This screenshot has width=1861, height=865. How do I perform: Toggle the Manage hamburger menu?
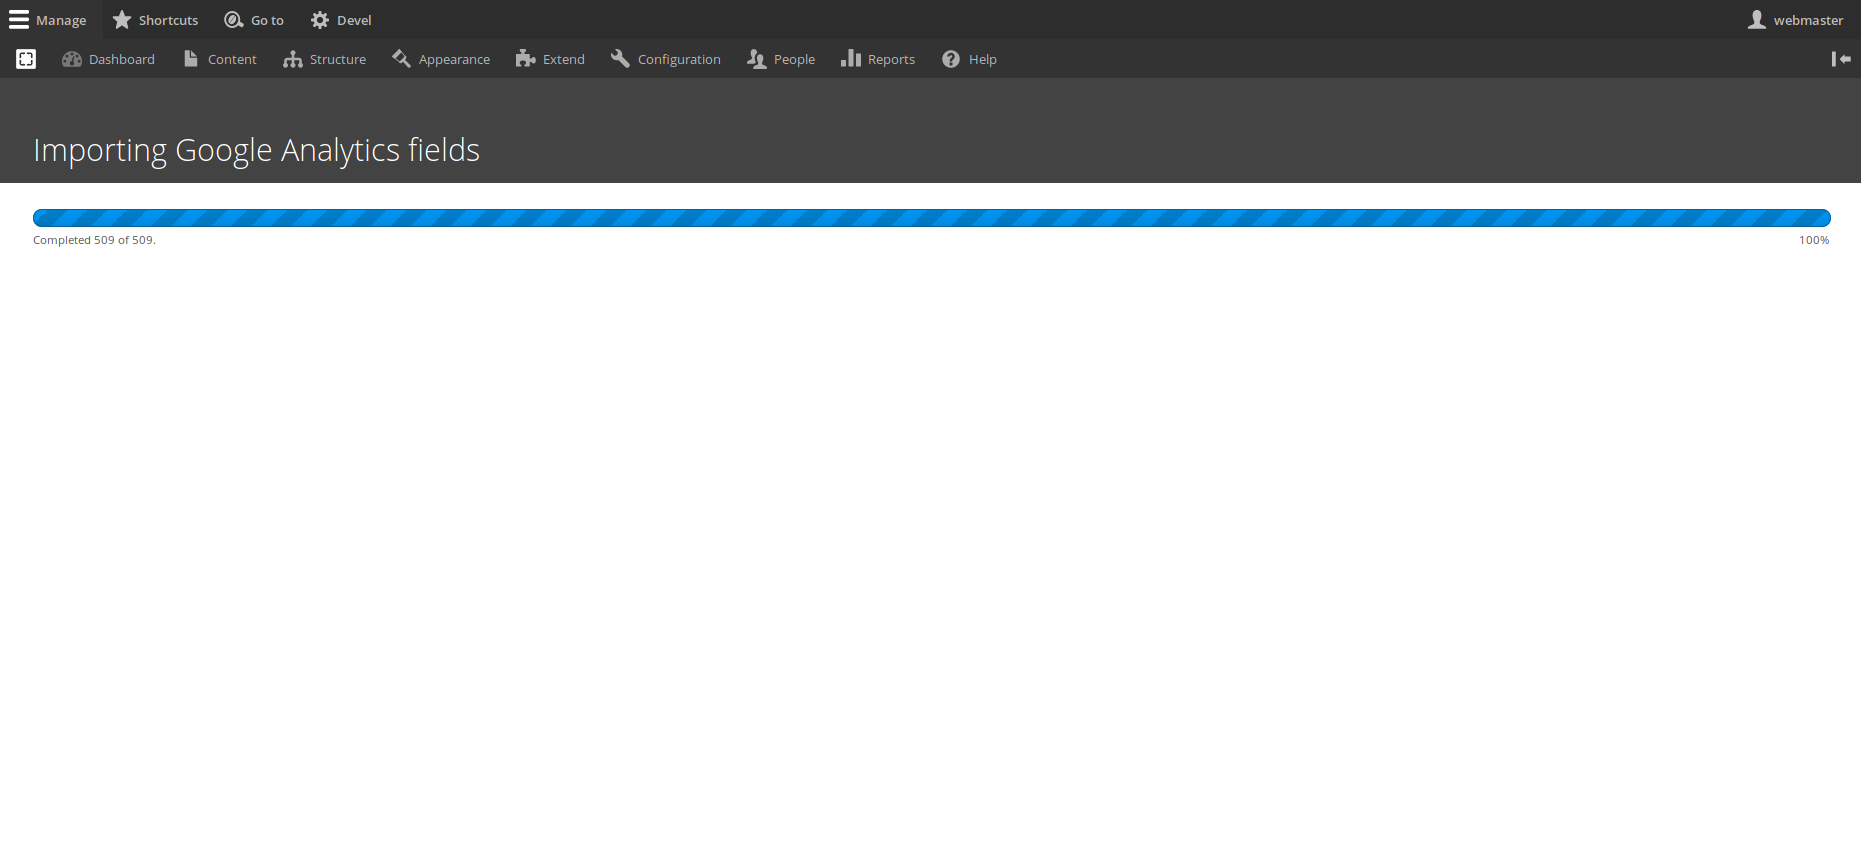click(19, 20)
